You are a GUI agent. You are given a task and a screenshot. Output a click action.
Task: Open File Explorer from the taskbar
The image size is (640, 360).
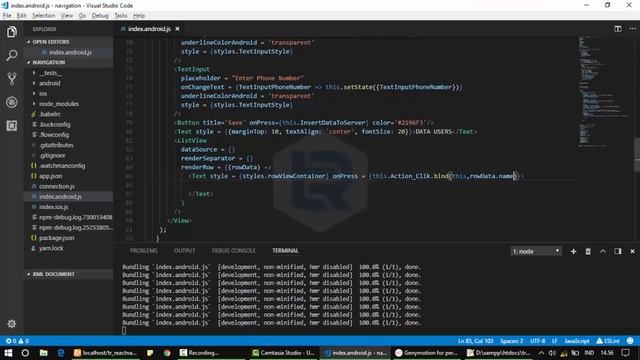coord(43,353)
